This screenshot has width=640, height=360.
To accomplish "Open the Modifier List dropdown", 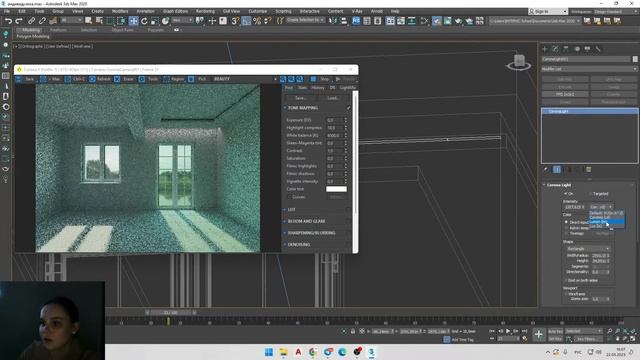I will click(x=589, y=69).
